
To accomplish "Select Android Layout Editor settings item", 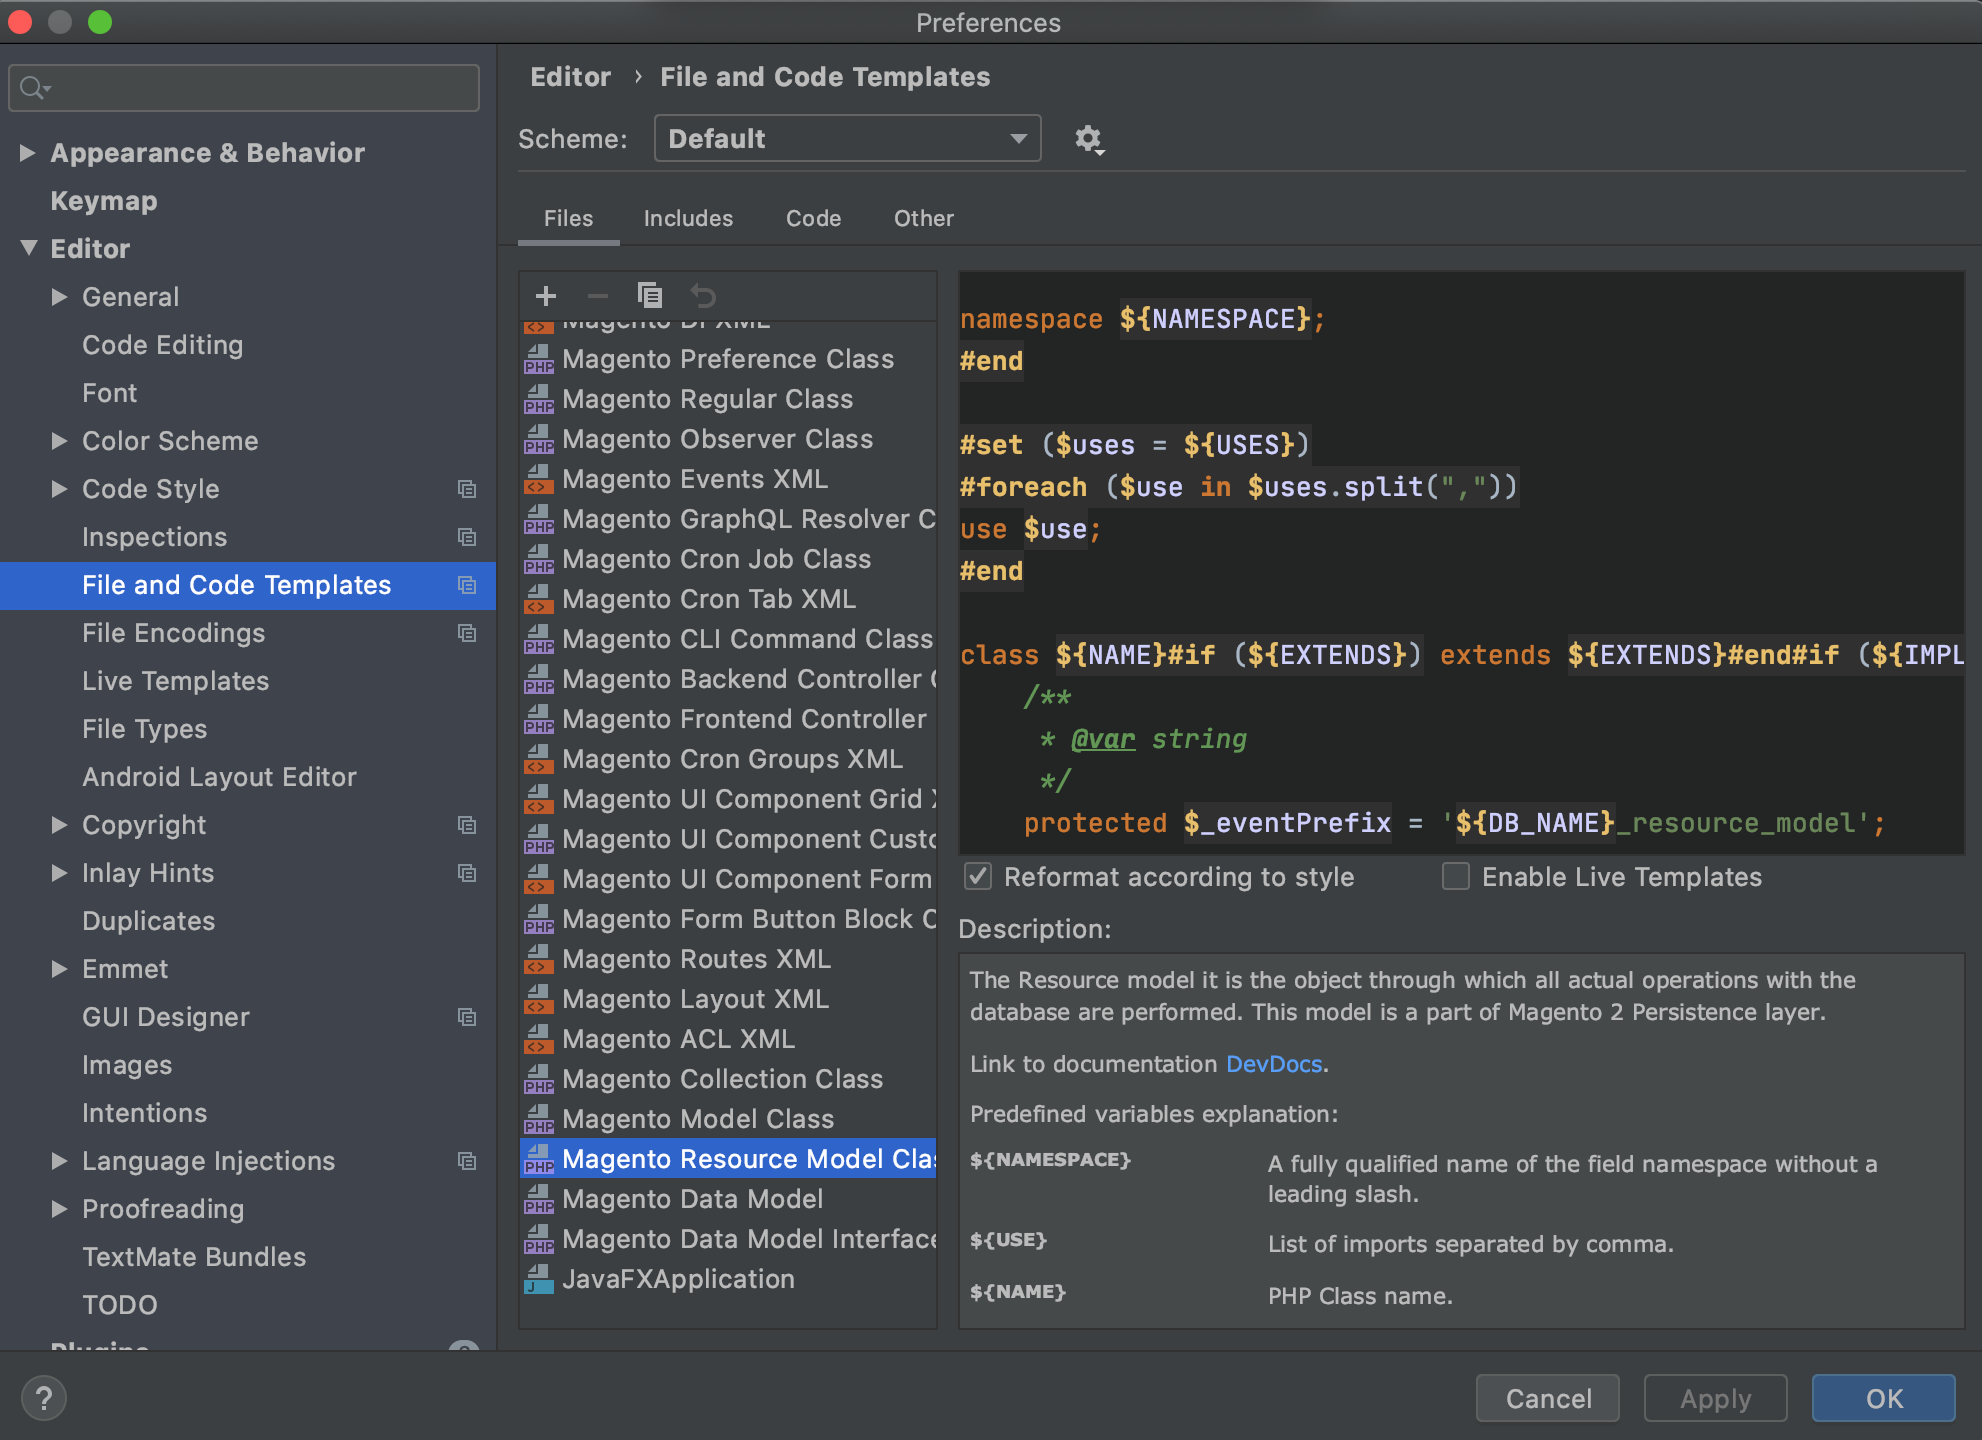I will (219, 777).
